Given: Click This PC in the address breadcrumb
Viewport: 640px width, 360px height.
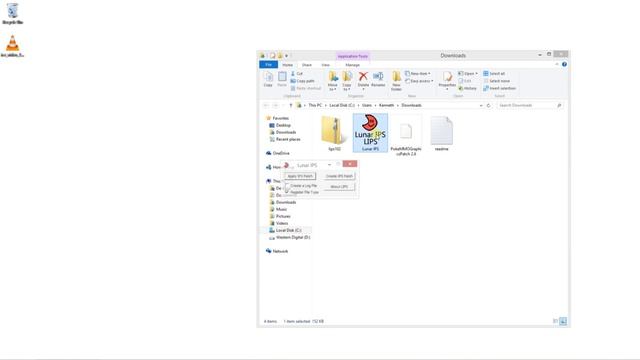Looking at the screenshot, I should pos(315,105).
